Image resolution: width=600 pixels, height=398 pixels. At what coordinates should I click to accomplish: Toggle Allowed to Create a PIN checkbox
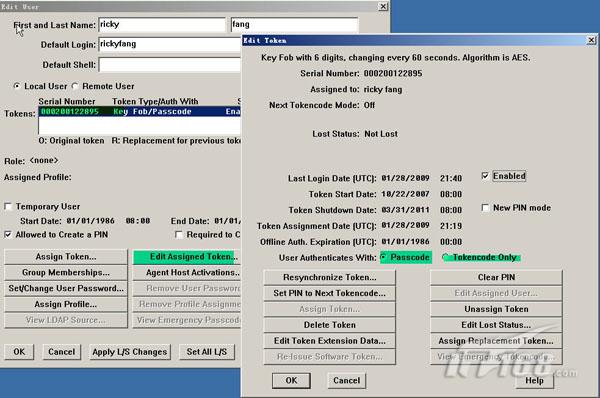(x=8, y=235)
